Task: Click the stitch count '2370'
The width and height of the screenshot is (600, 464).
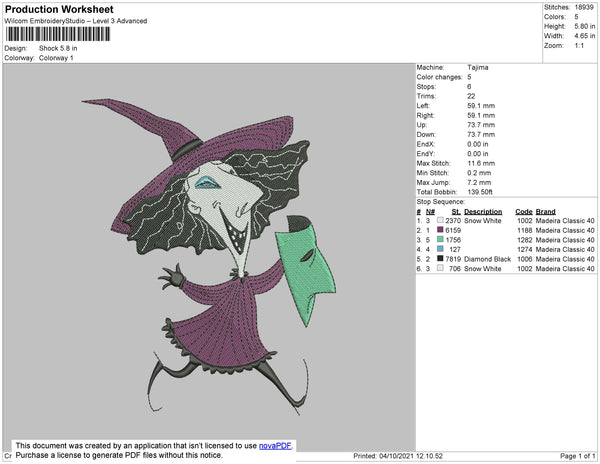Action: [453, 221]
